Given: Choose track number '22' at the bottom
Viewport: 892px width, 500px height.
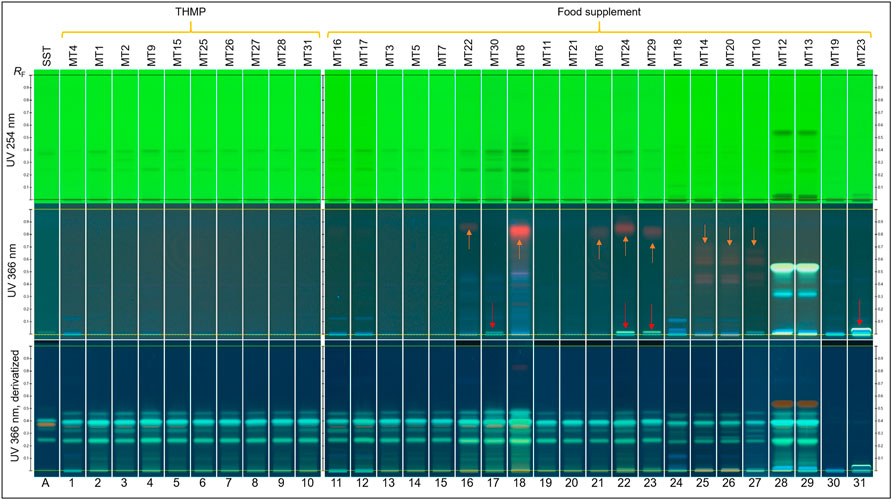Looking at the screenshot, I should tap(625, 484).
